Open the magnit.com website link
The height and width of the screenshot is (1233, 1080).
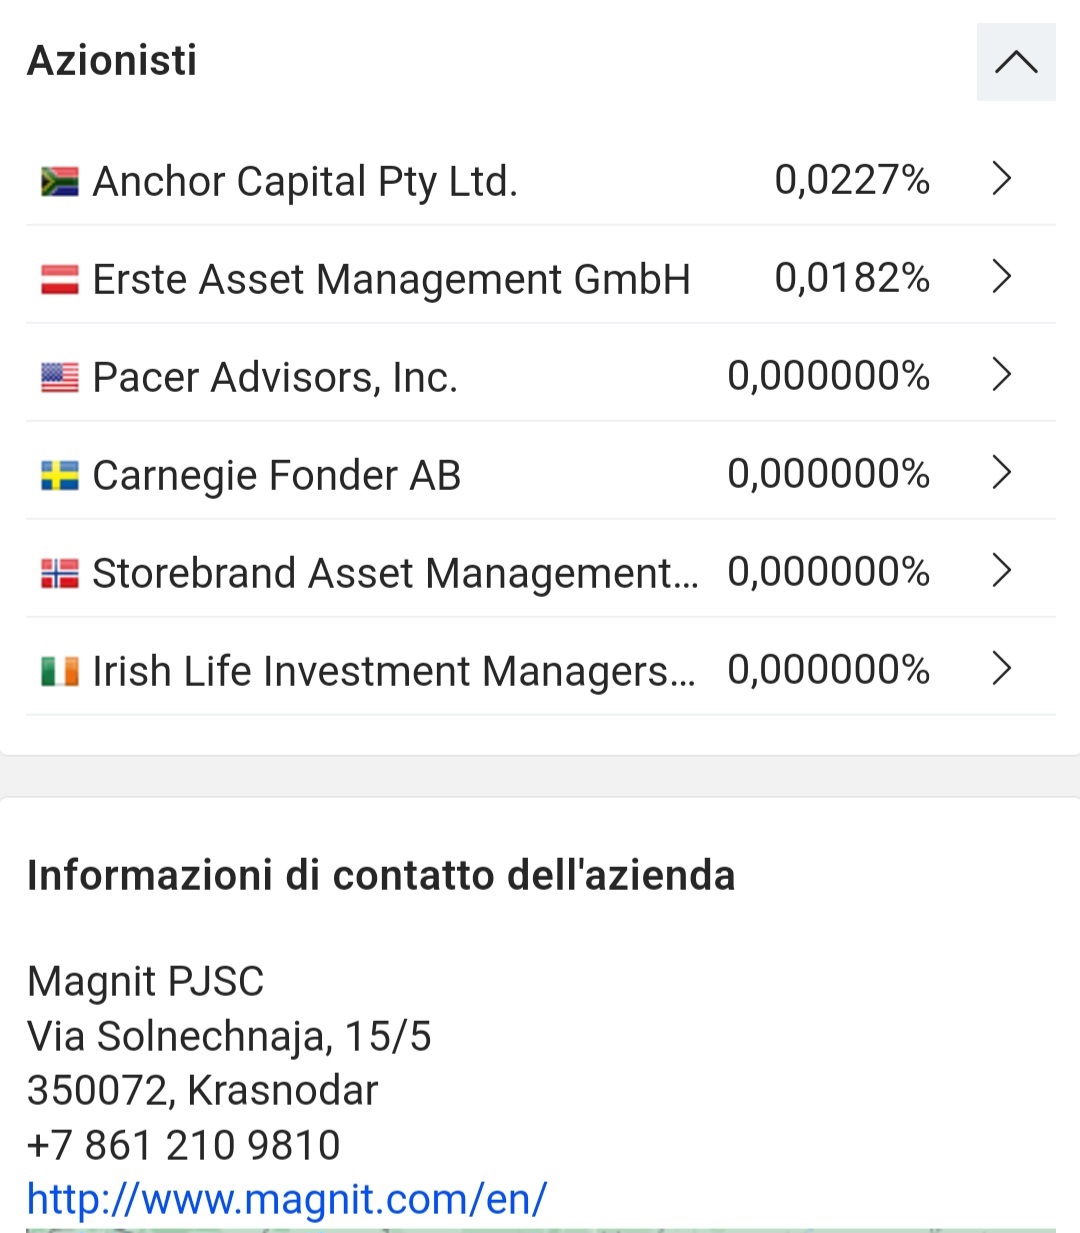tap(287, 1198)
